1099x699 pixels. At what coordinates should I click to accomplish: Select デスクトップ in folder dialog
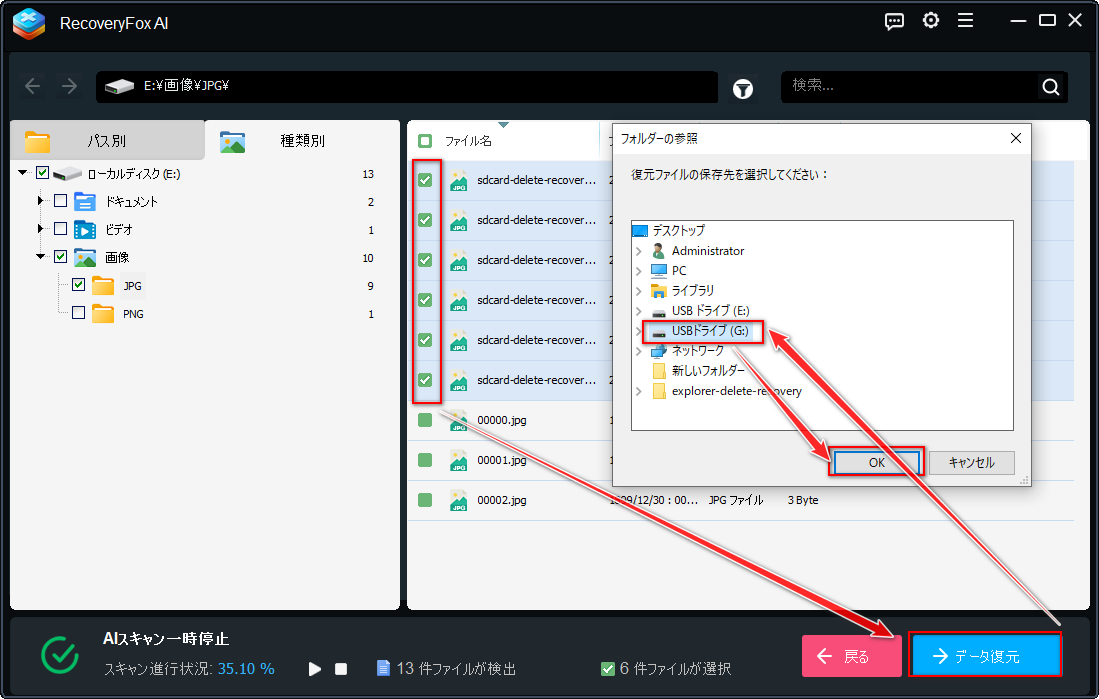[678, 230]
